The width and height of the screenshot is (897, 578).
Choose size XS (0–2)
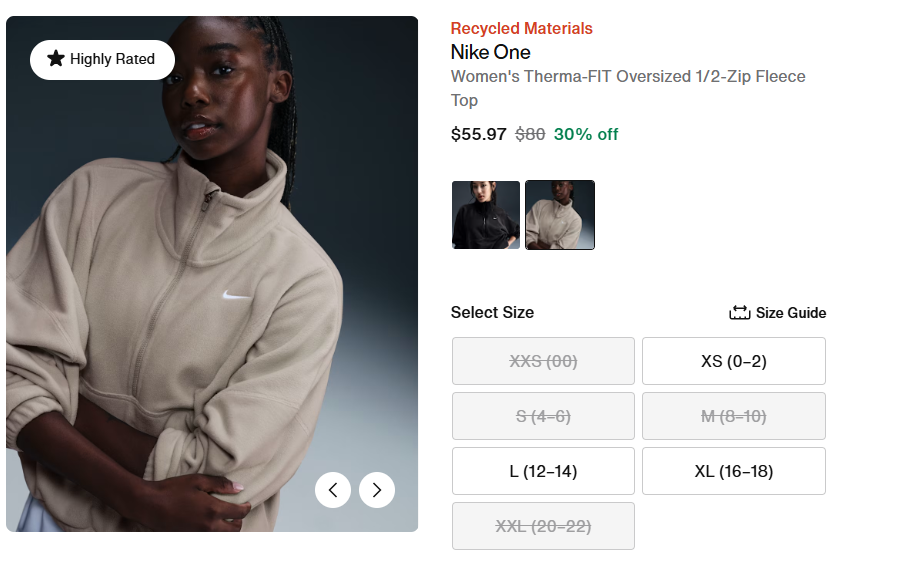tap(733, 361)
